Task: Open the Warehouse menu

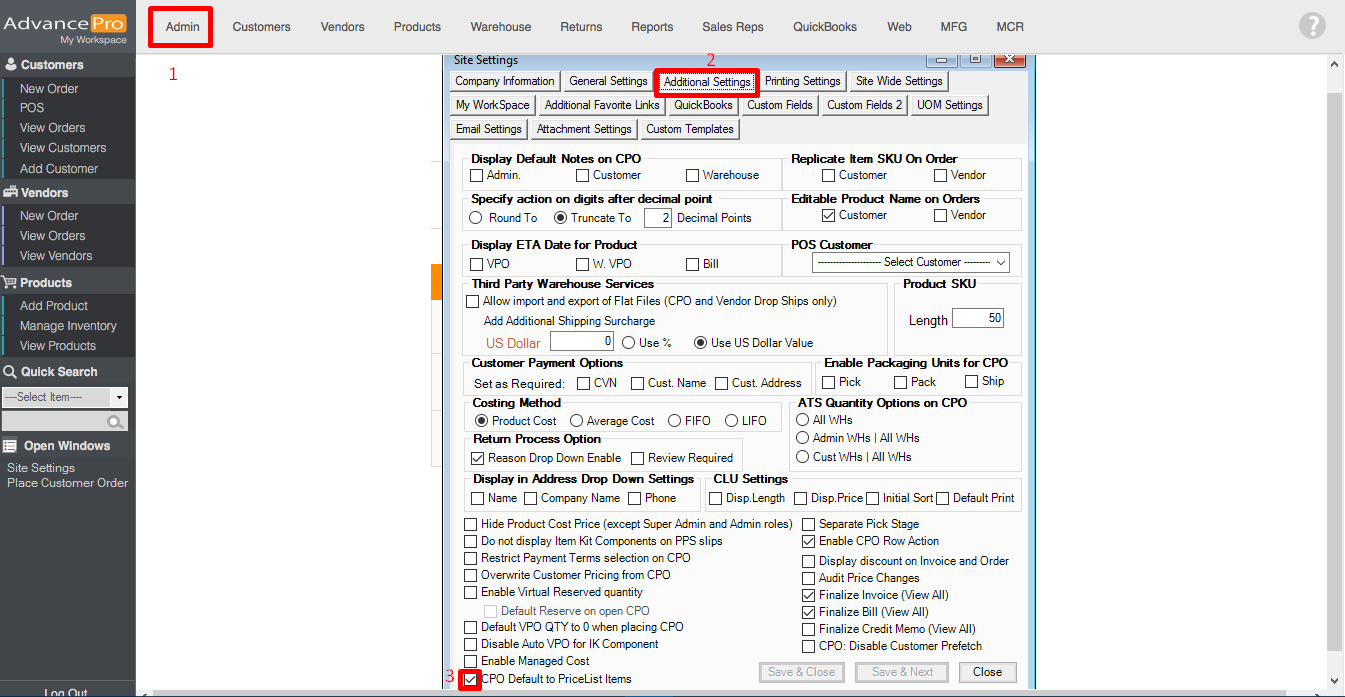Action: 500,27
